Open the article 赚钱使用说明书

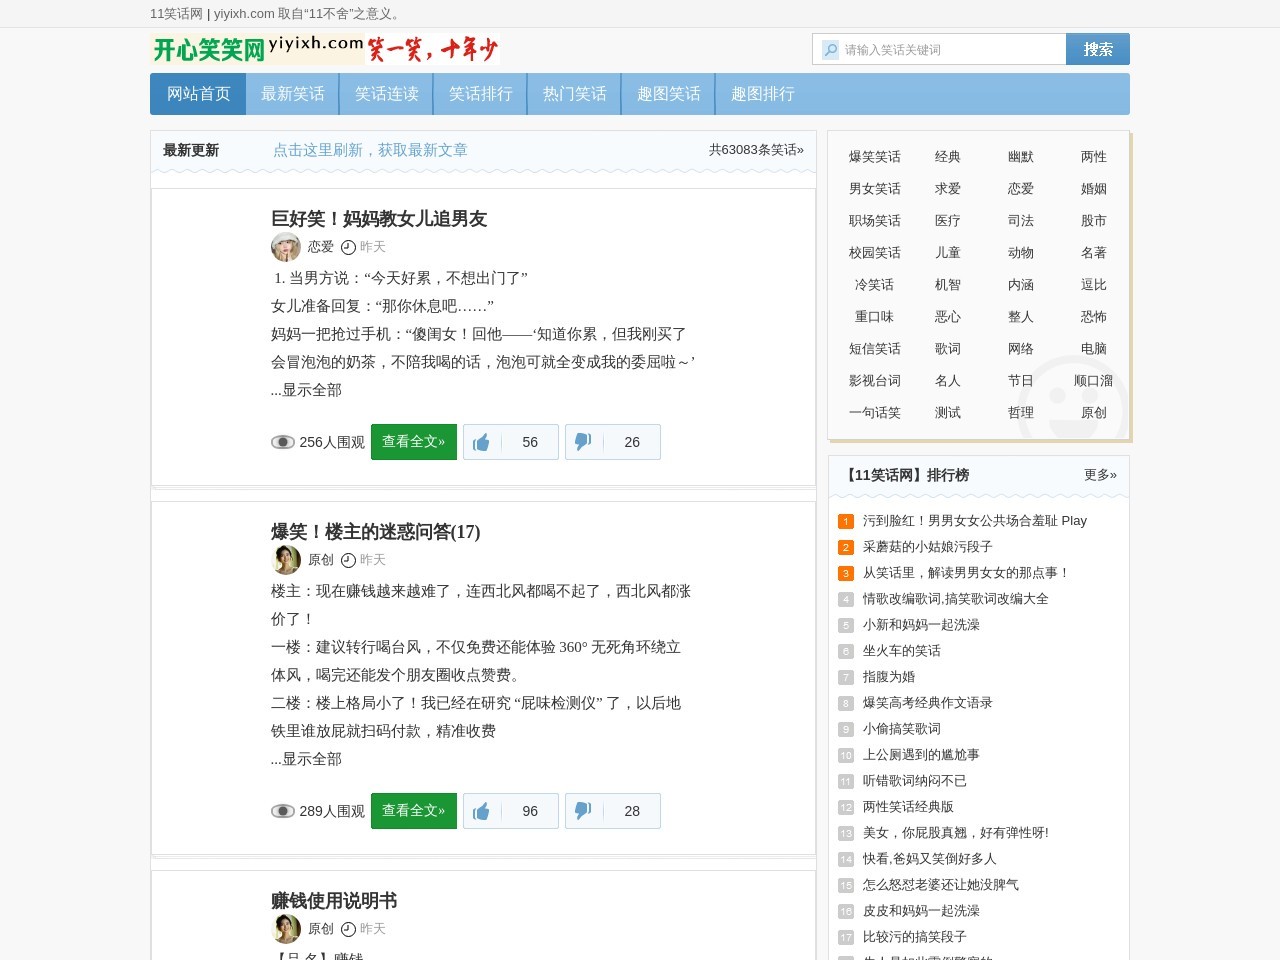pos(332,901)
